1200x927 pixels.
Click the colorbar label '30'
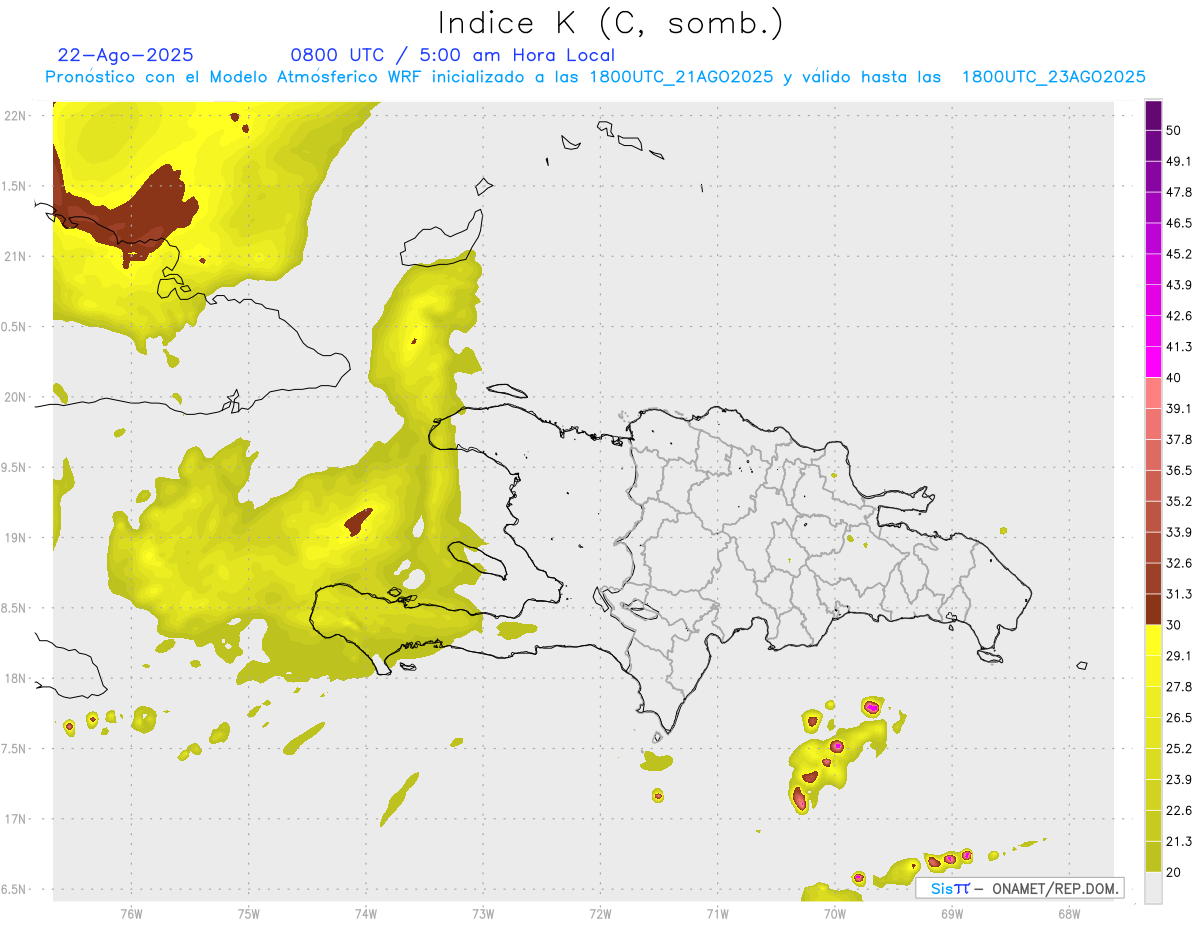1174,625
